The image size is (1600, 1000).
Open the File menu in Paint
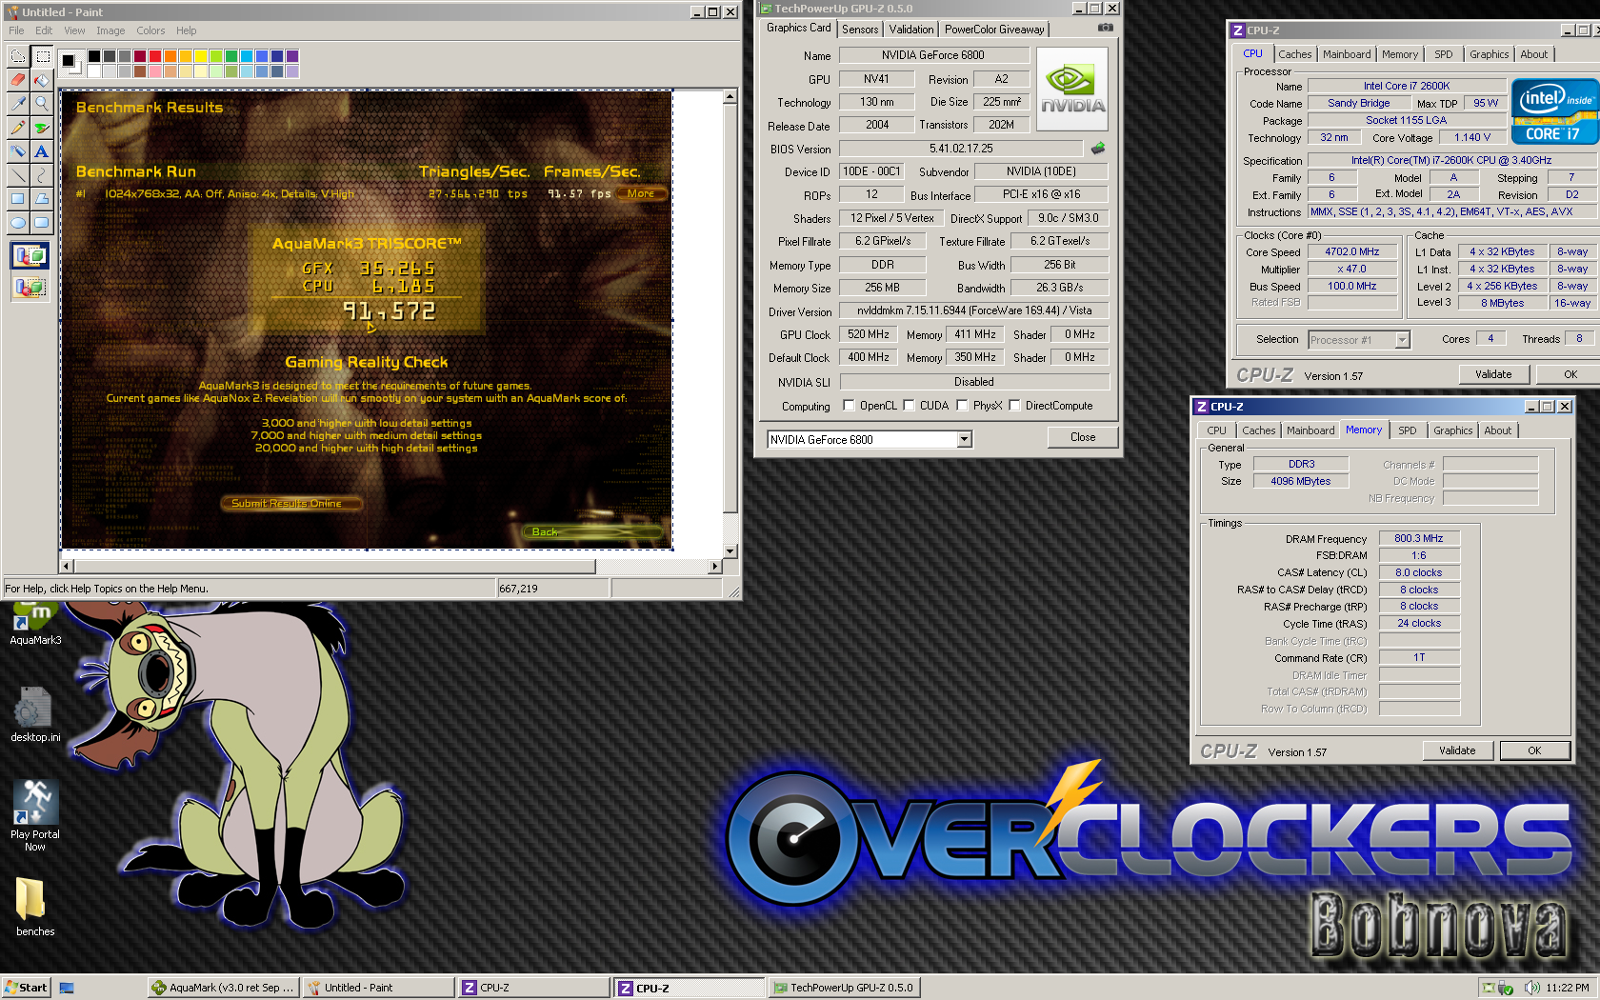(17, 31)
